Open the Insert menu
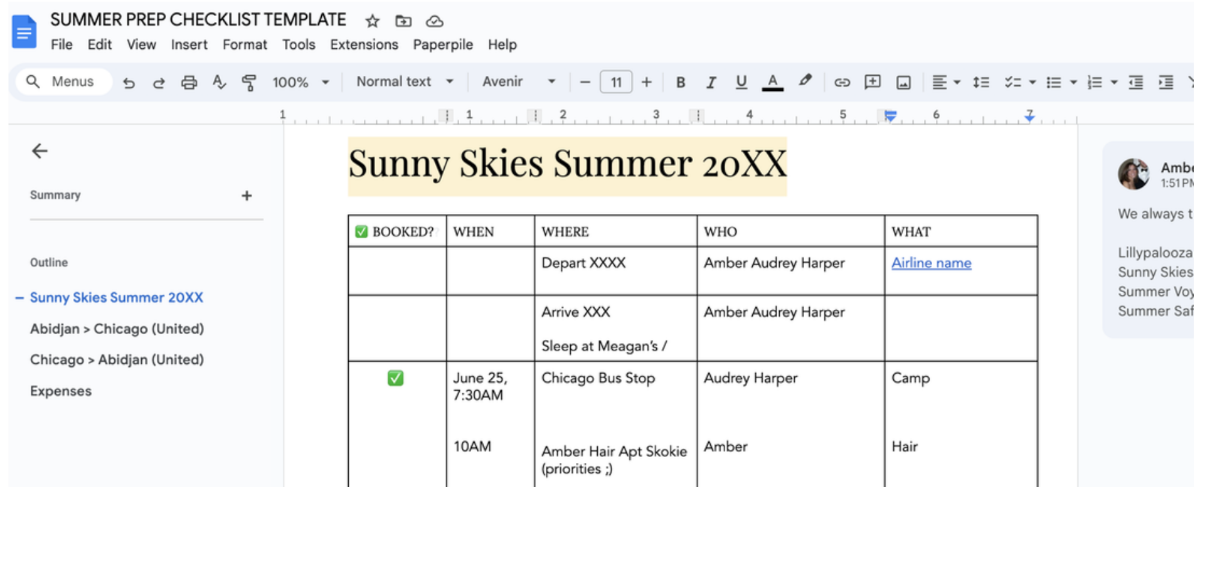The width and height of the screenshot is (1208, 561). (189, 45)
